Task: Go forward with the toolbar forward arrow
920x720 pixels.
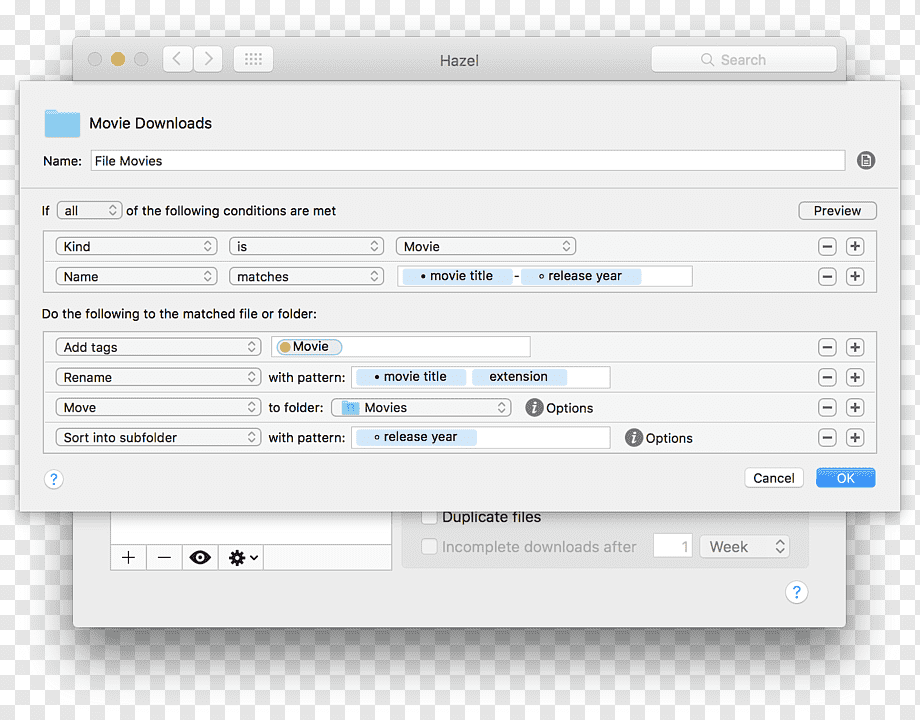Action: pyautogui.click(x=208, y=59)
